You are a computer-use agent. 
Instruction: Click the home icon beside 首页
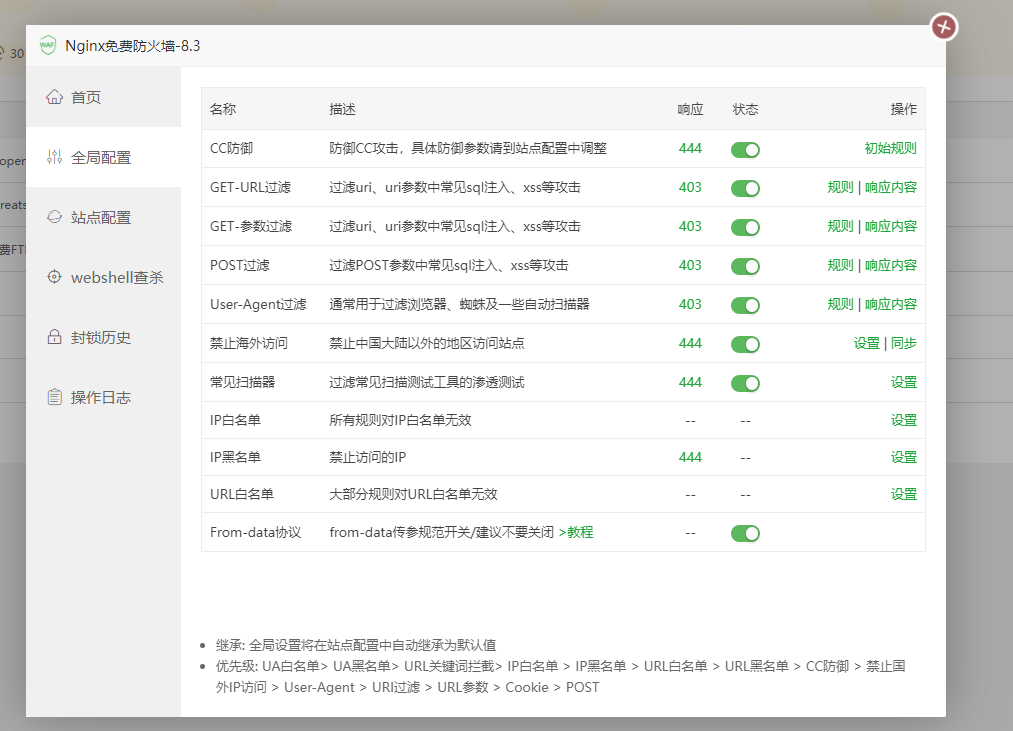point(54,97)
